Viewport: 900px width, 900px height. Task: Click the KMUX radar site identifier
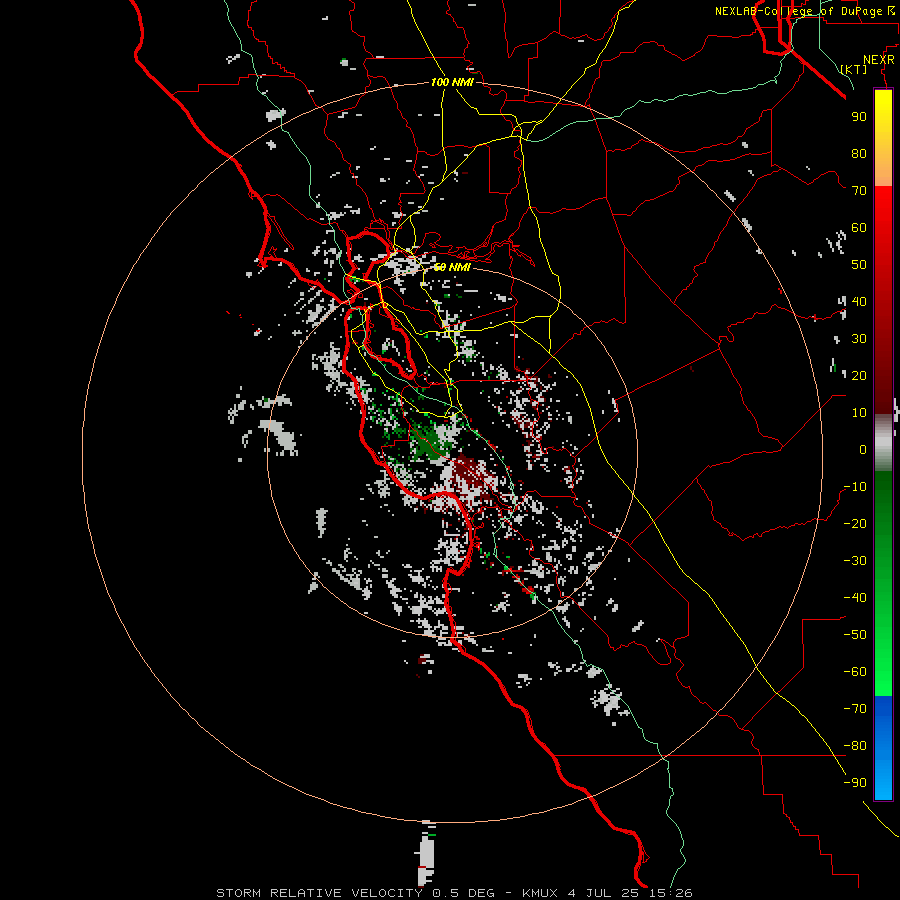point(540,893)
